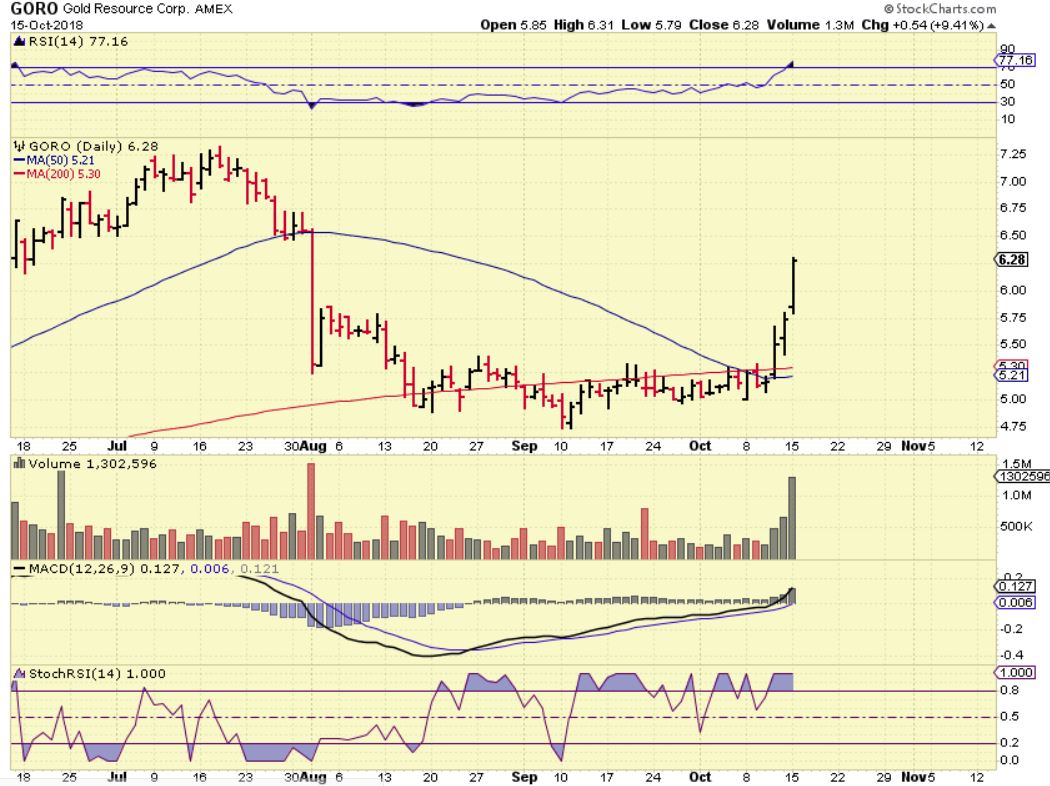The image size is (1050, 786).
Task: Click the date '15-Oct-2018'
Action: (47, 25)
